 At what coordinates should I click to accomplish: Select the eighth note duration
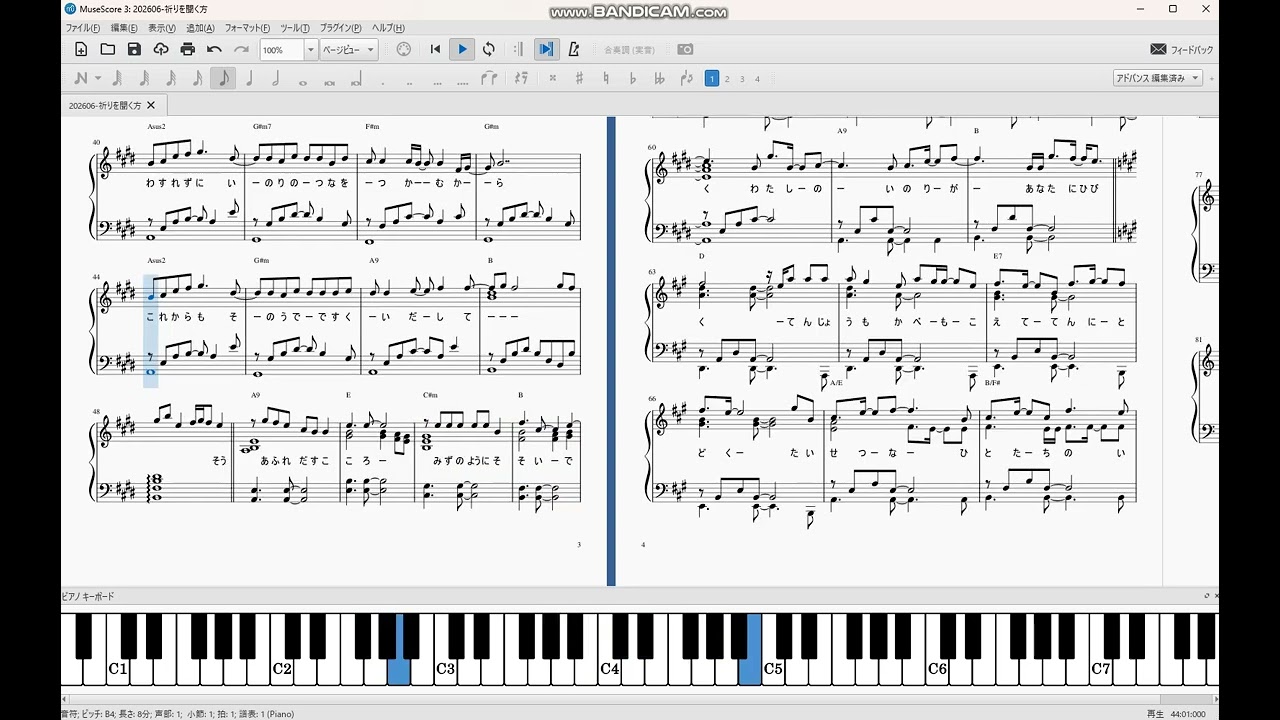223,78
